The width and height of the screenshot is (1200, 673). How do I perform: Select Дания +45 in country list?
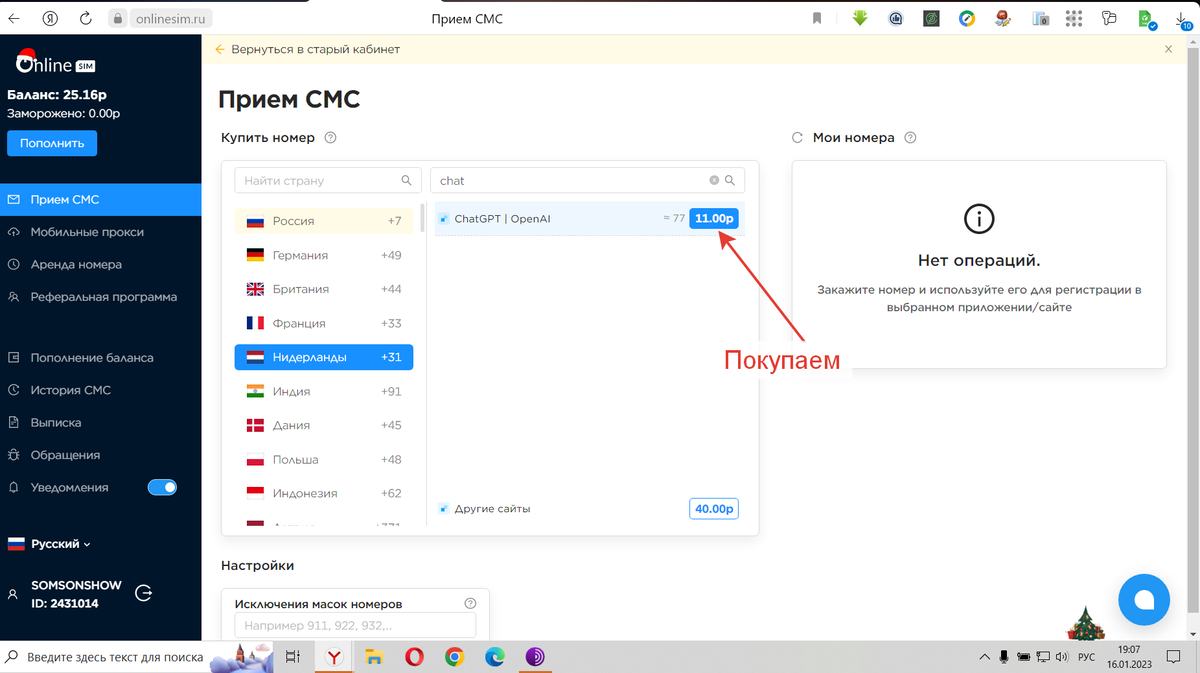pos(324,425)
